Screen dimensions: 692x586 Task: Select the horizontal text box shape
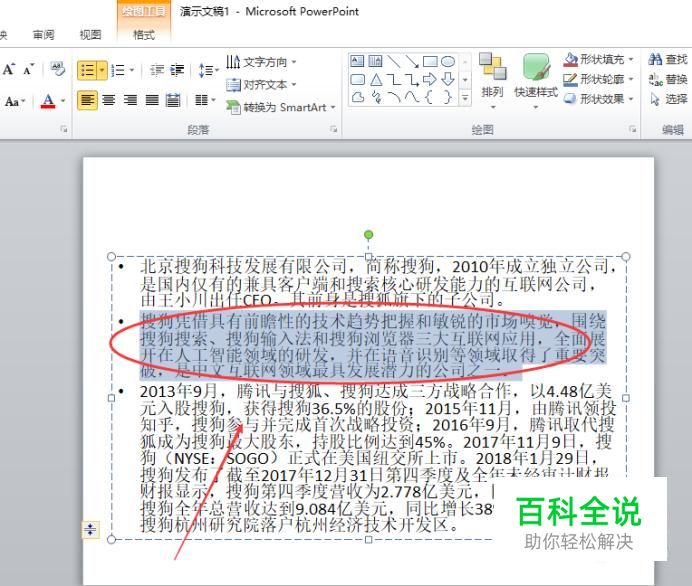(x=357, y=61)
